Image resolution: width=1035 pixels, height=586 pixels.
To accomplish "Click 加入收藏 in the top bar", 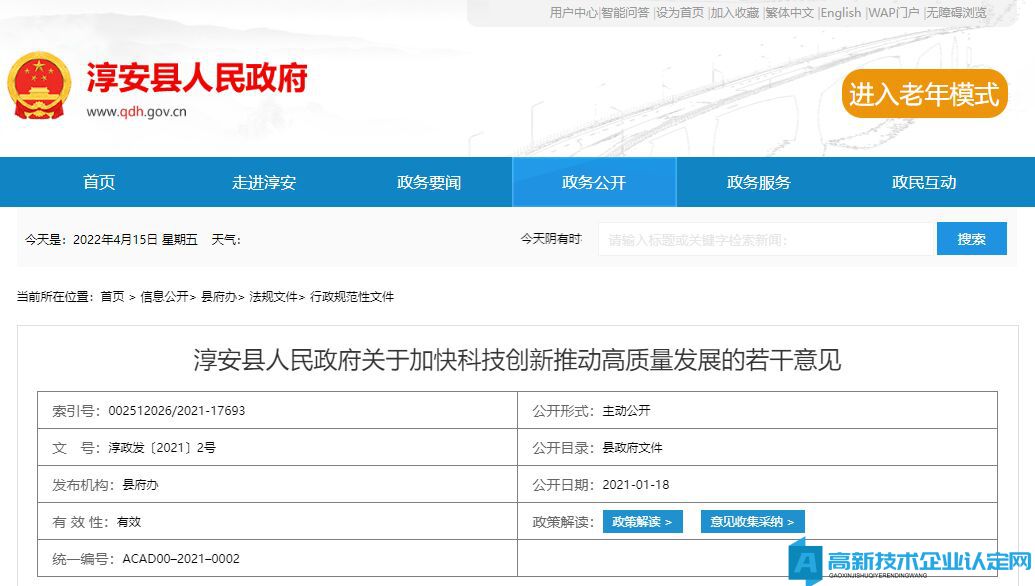I will point(735,13).
